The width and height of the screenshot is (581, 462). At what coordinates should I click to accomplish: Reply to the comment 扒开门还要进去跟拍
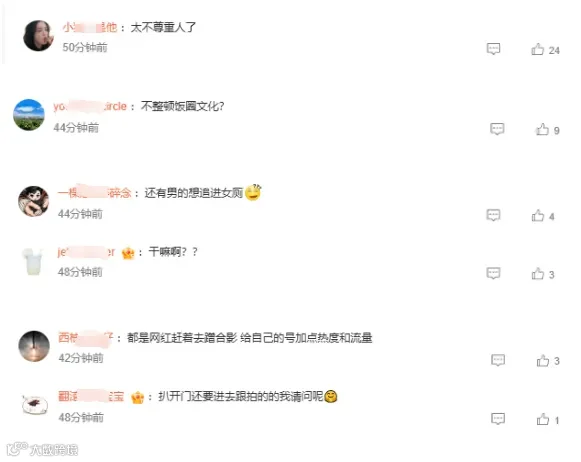pos(498,419)
